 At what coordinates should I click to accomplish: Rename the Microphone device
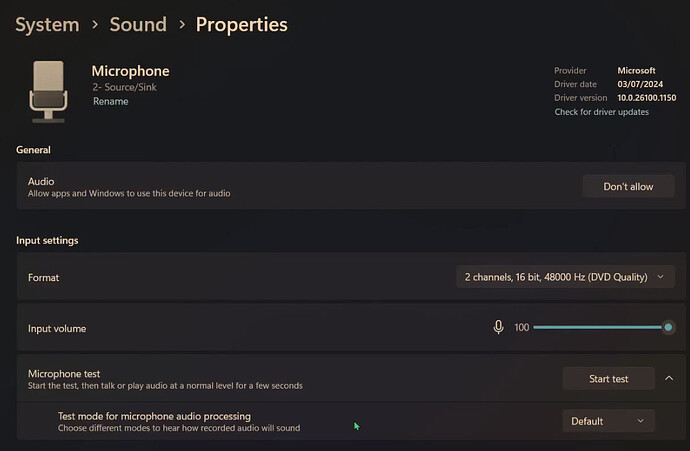[110, 101]
